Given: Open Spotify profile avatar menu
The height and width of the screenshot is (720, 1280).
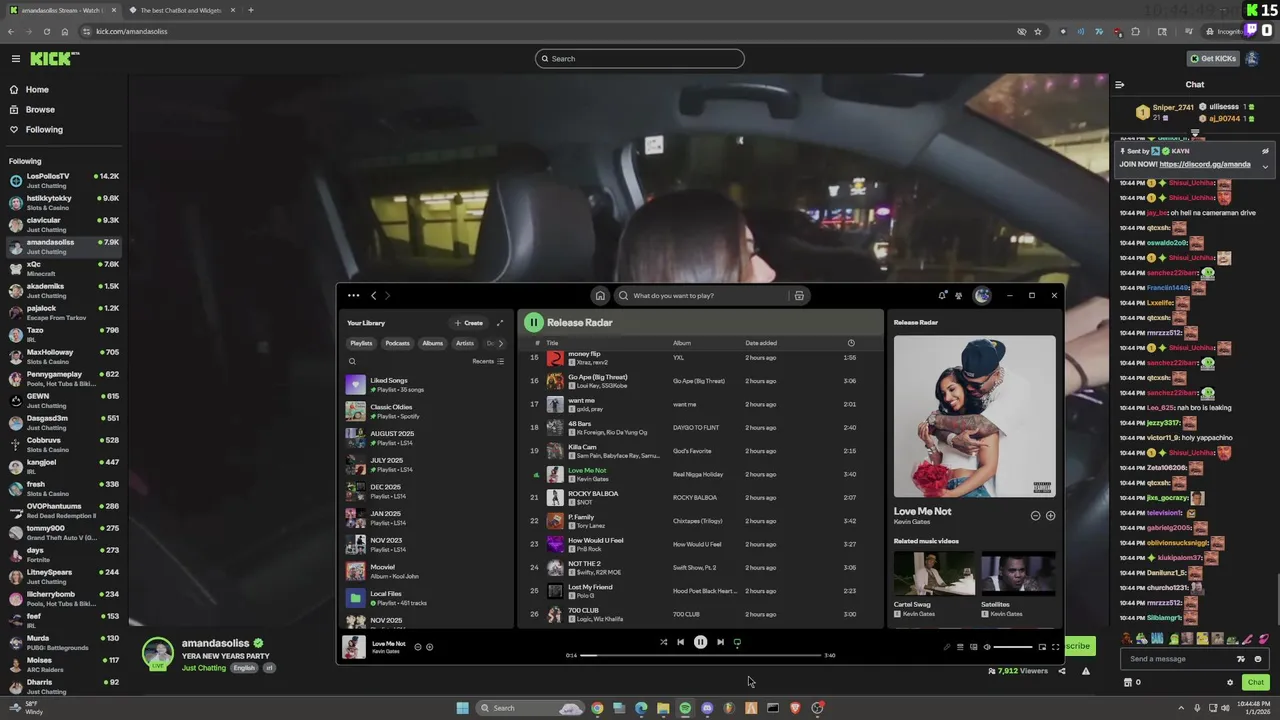Looking at the screenshot, I should click(x=982, y=295).
